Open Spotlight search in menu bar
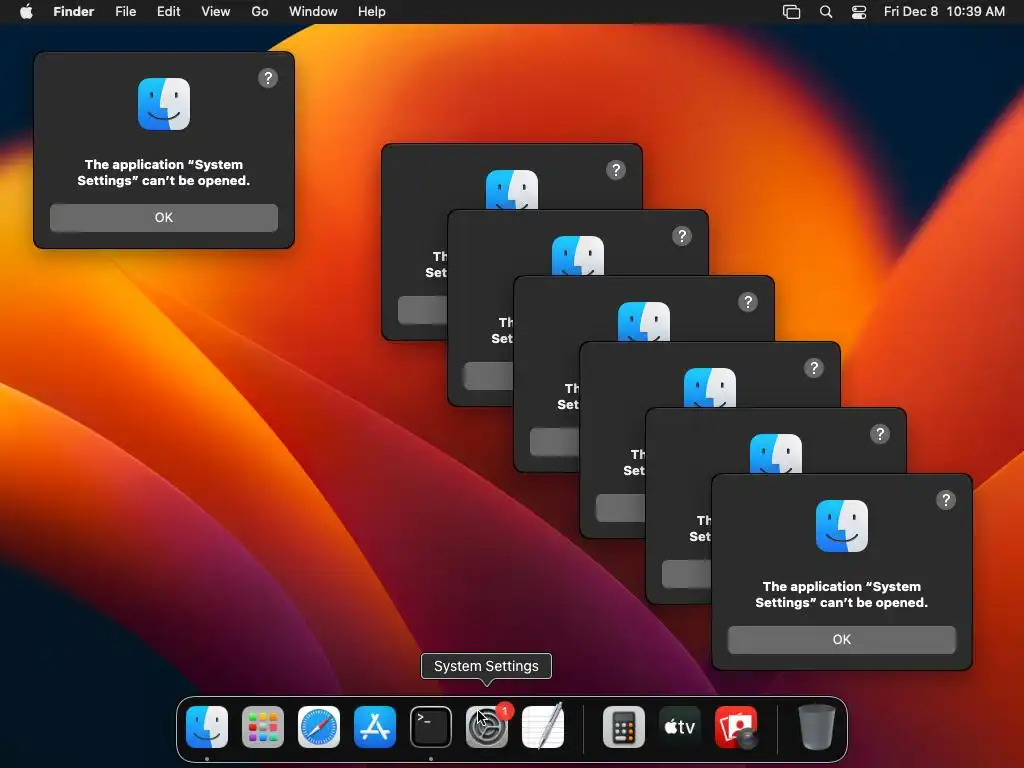 pyautogui.click(x=825, y=12)
